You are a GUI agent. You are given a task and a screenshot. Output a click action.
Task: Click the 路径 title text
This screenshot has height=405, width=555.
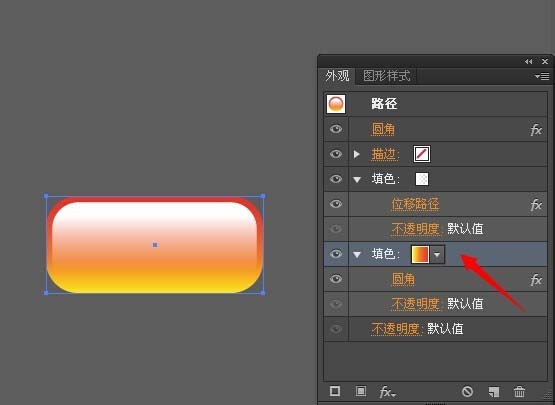pos(384,104)
